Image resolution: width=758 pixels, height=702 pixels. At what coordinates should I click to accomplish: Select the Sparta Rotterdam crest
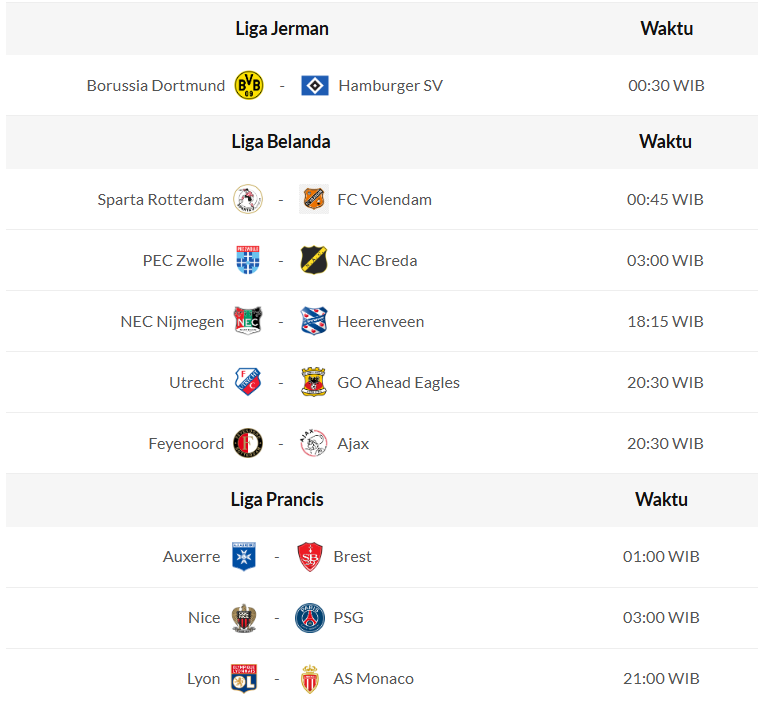tap(248, 199)
